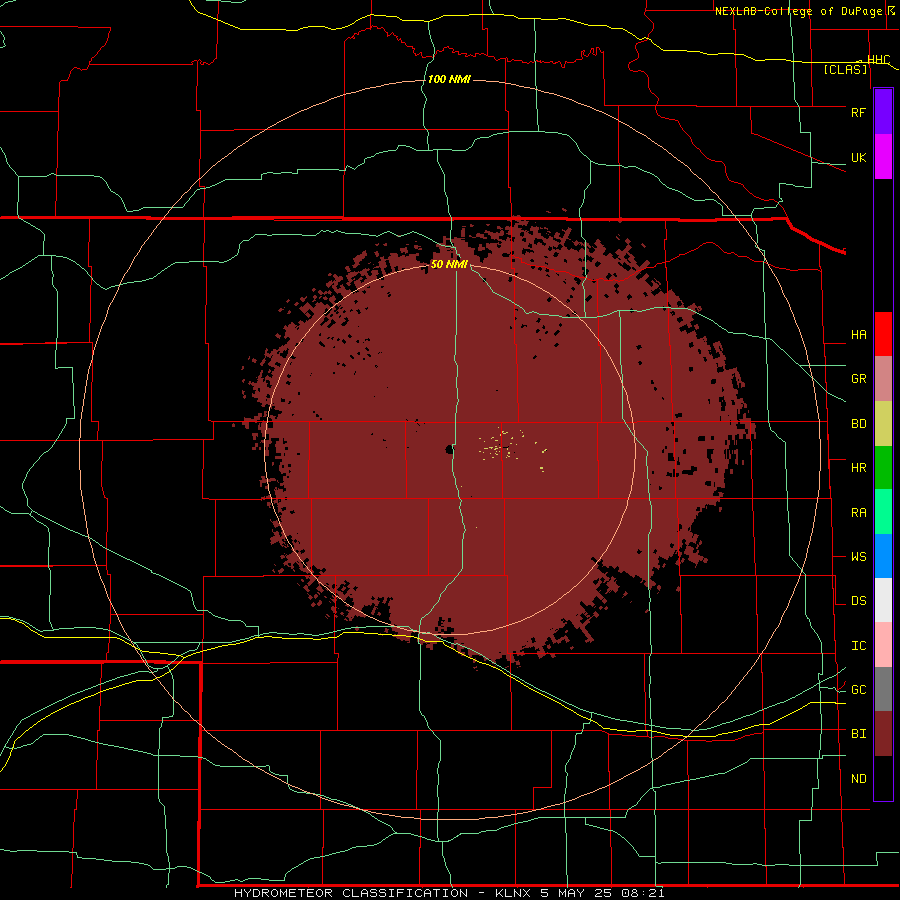Screen dimensions: 900x900
Task: Click the HR legend label
Action: [x=858, y=468]
